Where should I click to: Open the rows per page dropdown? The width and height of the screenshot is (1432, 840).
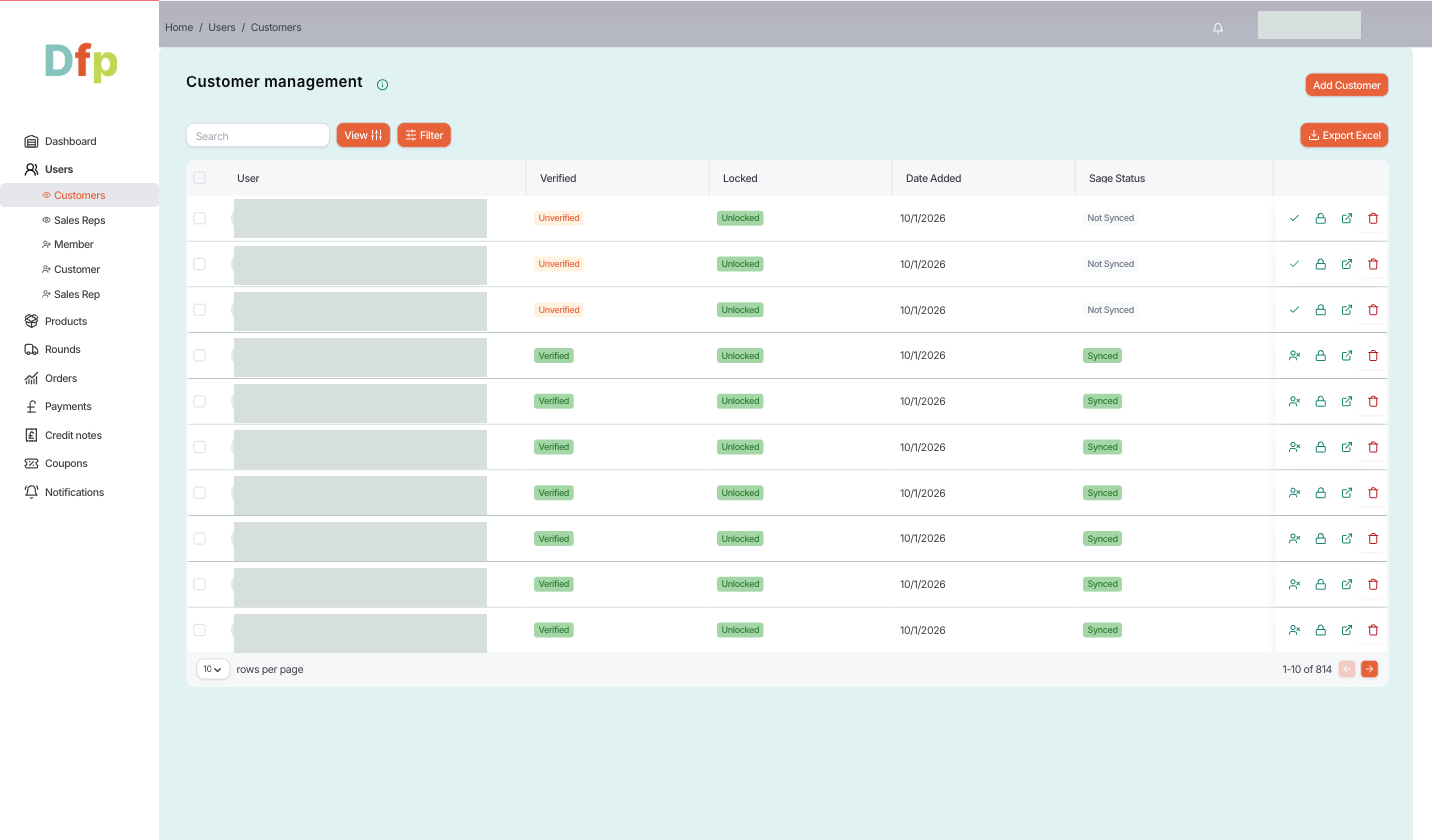[x=213, y=669]
